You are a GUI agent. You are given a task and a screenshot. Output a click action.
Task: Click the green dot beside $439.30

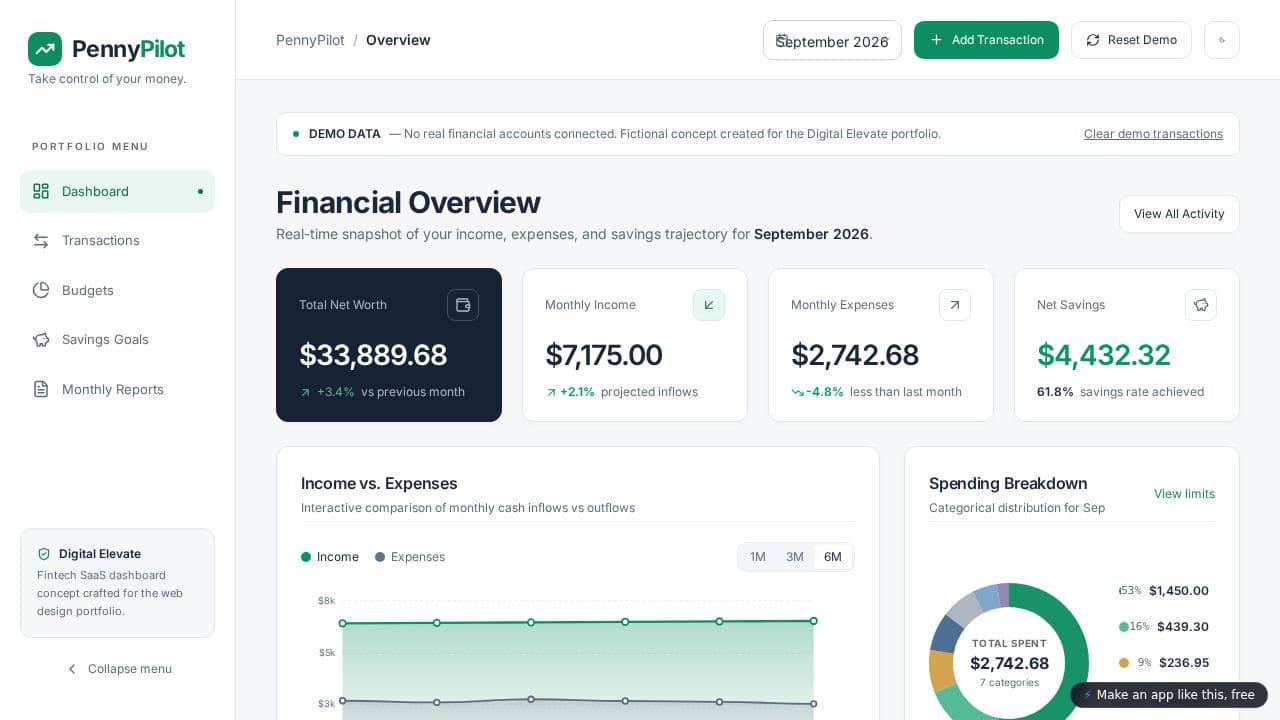(x=1124, y=627)
